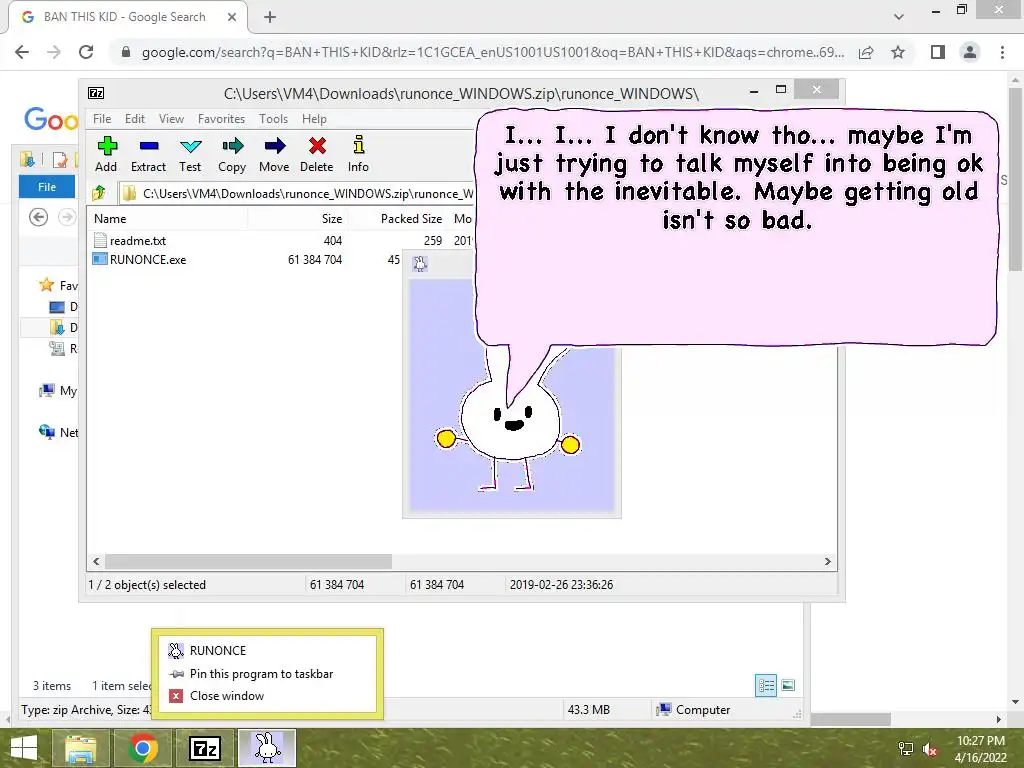The width and height of the screenshot is (1024, 768).
Task: Click the muted volume tray icon
Action: pyautogui.click(x=930, y=750)
